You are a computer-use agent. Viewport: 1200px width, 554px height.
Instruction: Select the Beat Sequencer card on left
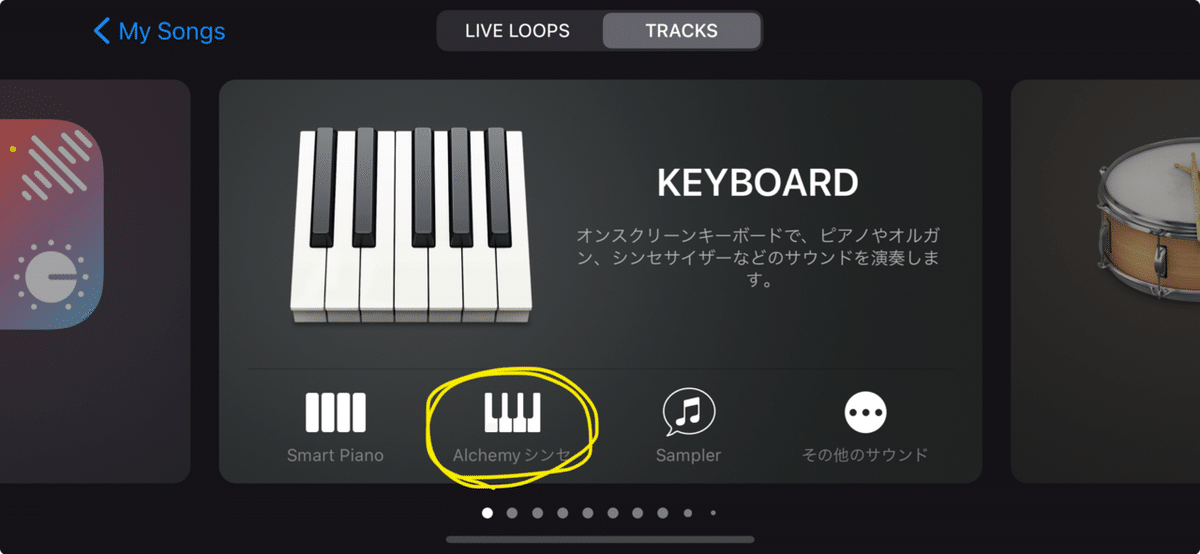95,281
